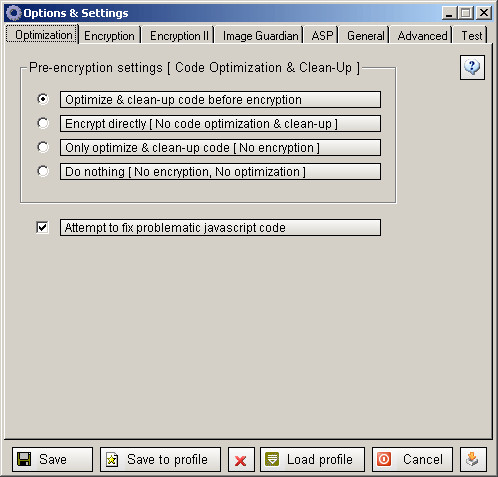Select 'Optimize & clean-up code before encryption' radio

(x=43, y=99)
